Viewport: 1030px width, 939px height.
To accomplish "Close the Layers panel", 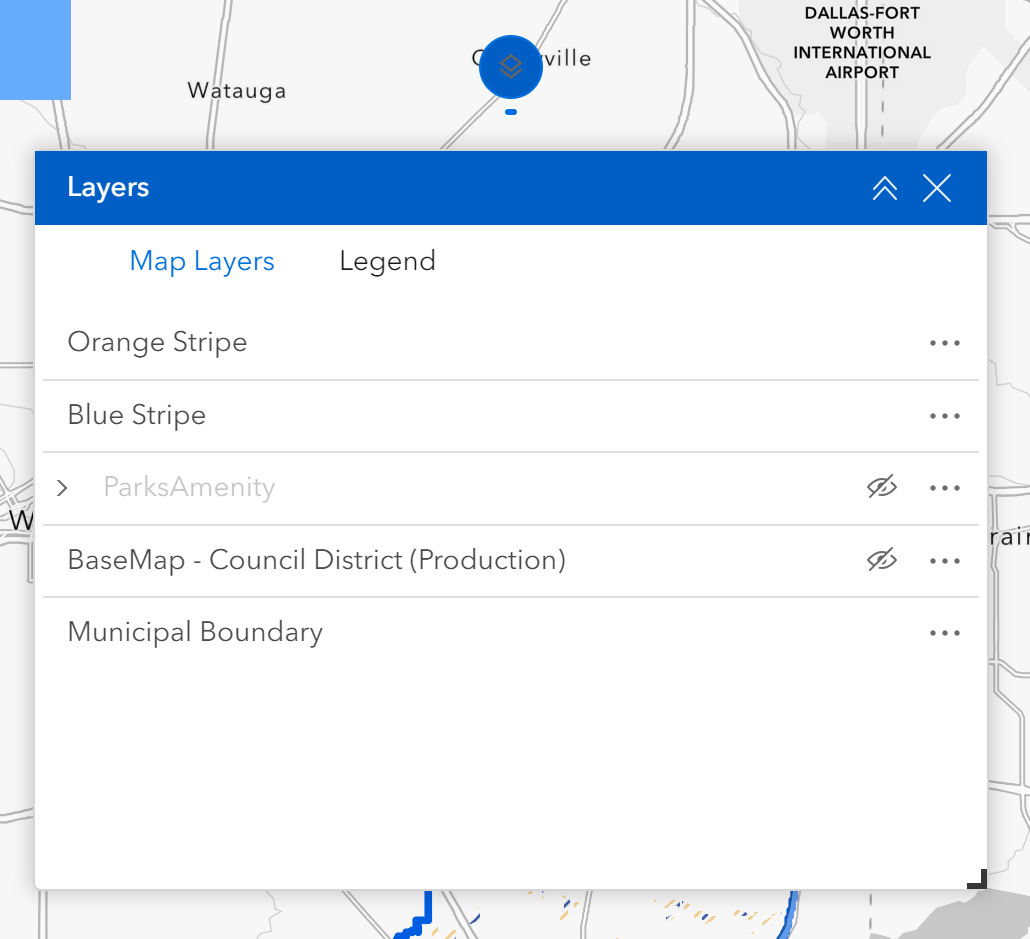I will 936,187.
